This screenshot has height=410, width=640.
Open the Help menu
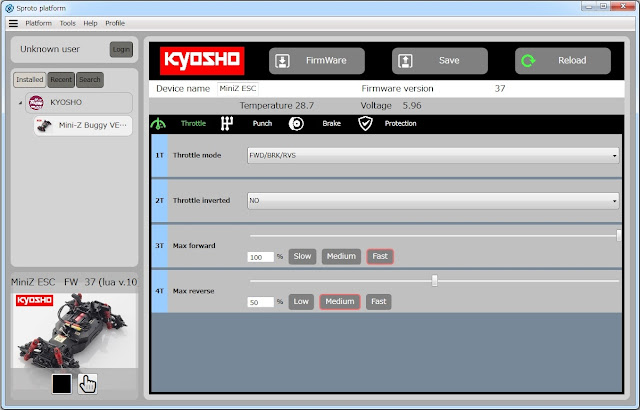(90, 23)
